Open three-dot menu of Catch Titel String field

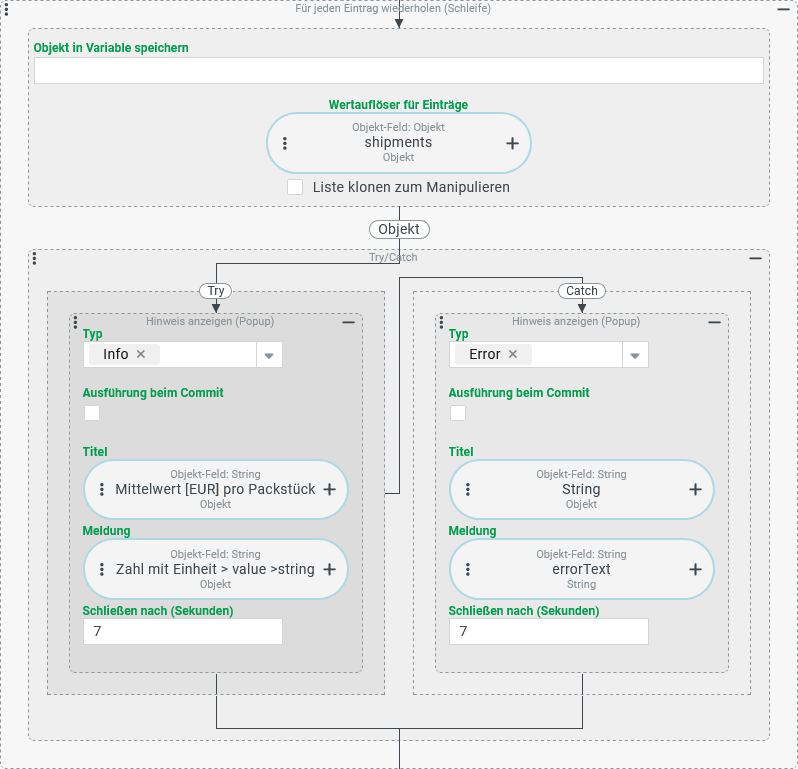click(467, 490)
